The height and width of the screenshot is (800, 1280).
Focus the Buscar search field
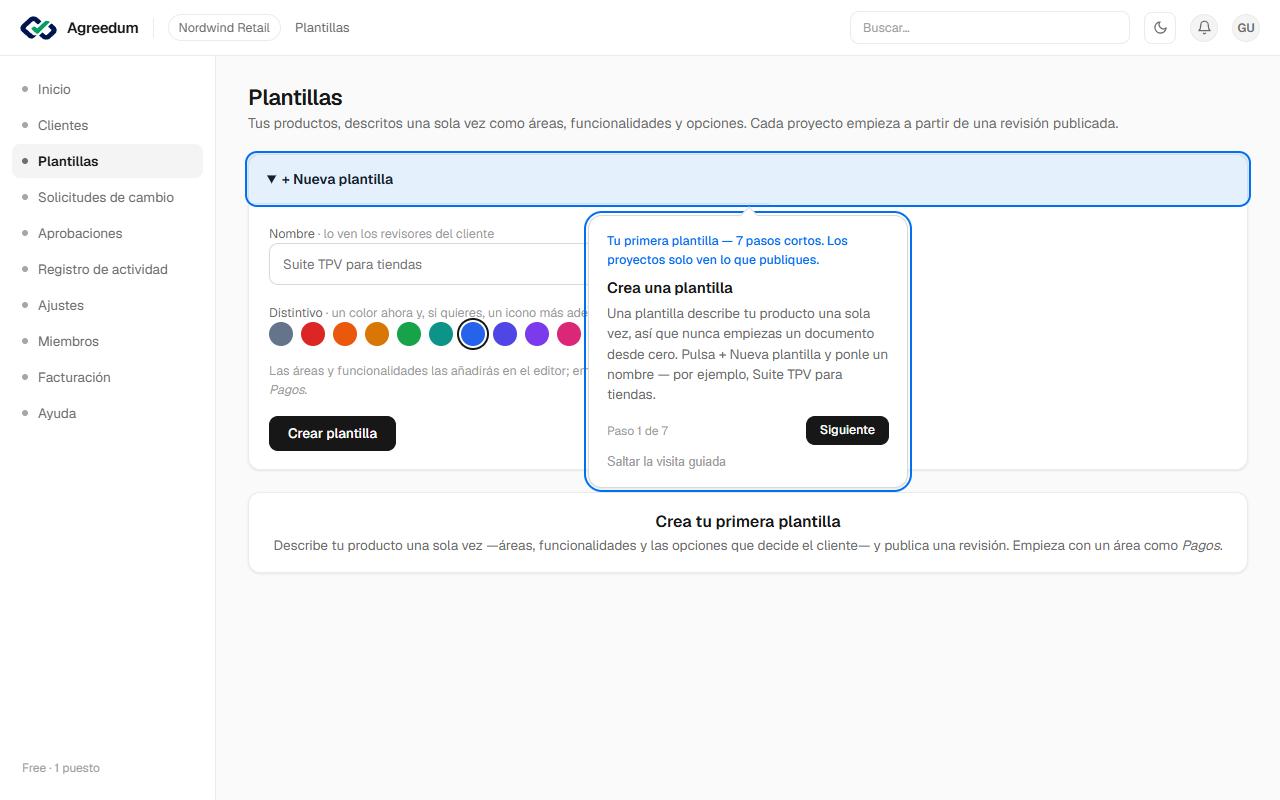pyautogui.click(x=989, y=28)
